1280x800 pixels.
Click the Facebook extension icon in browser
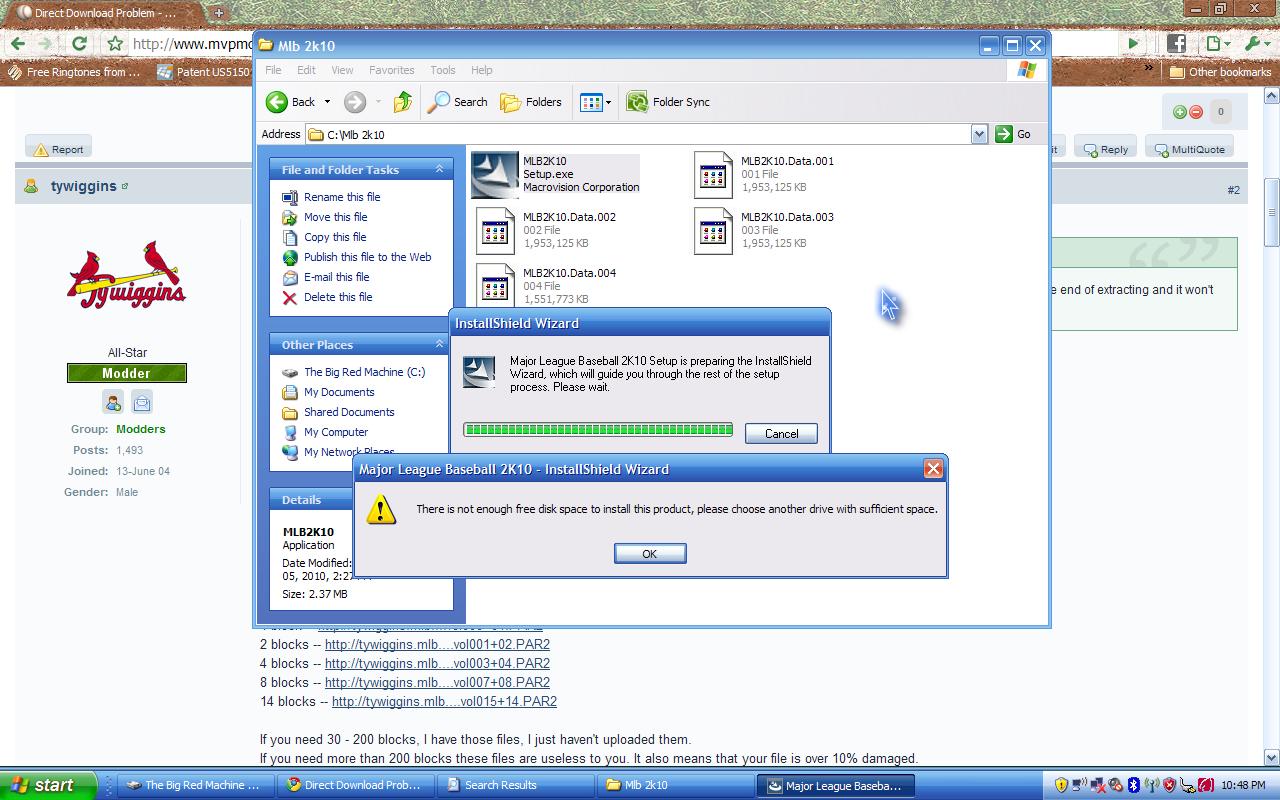[x=1175, y=43]
